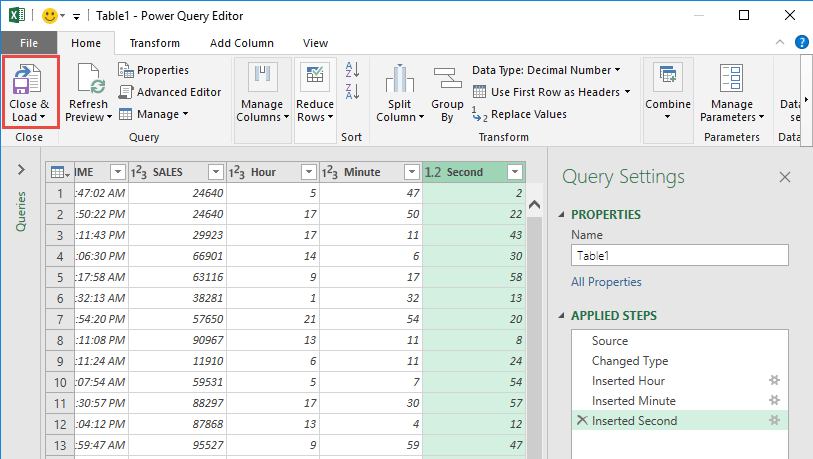
Task: Close the Query Settings pane
Action: (x=785, y=177)
